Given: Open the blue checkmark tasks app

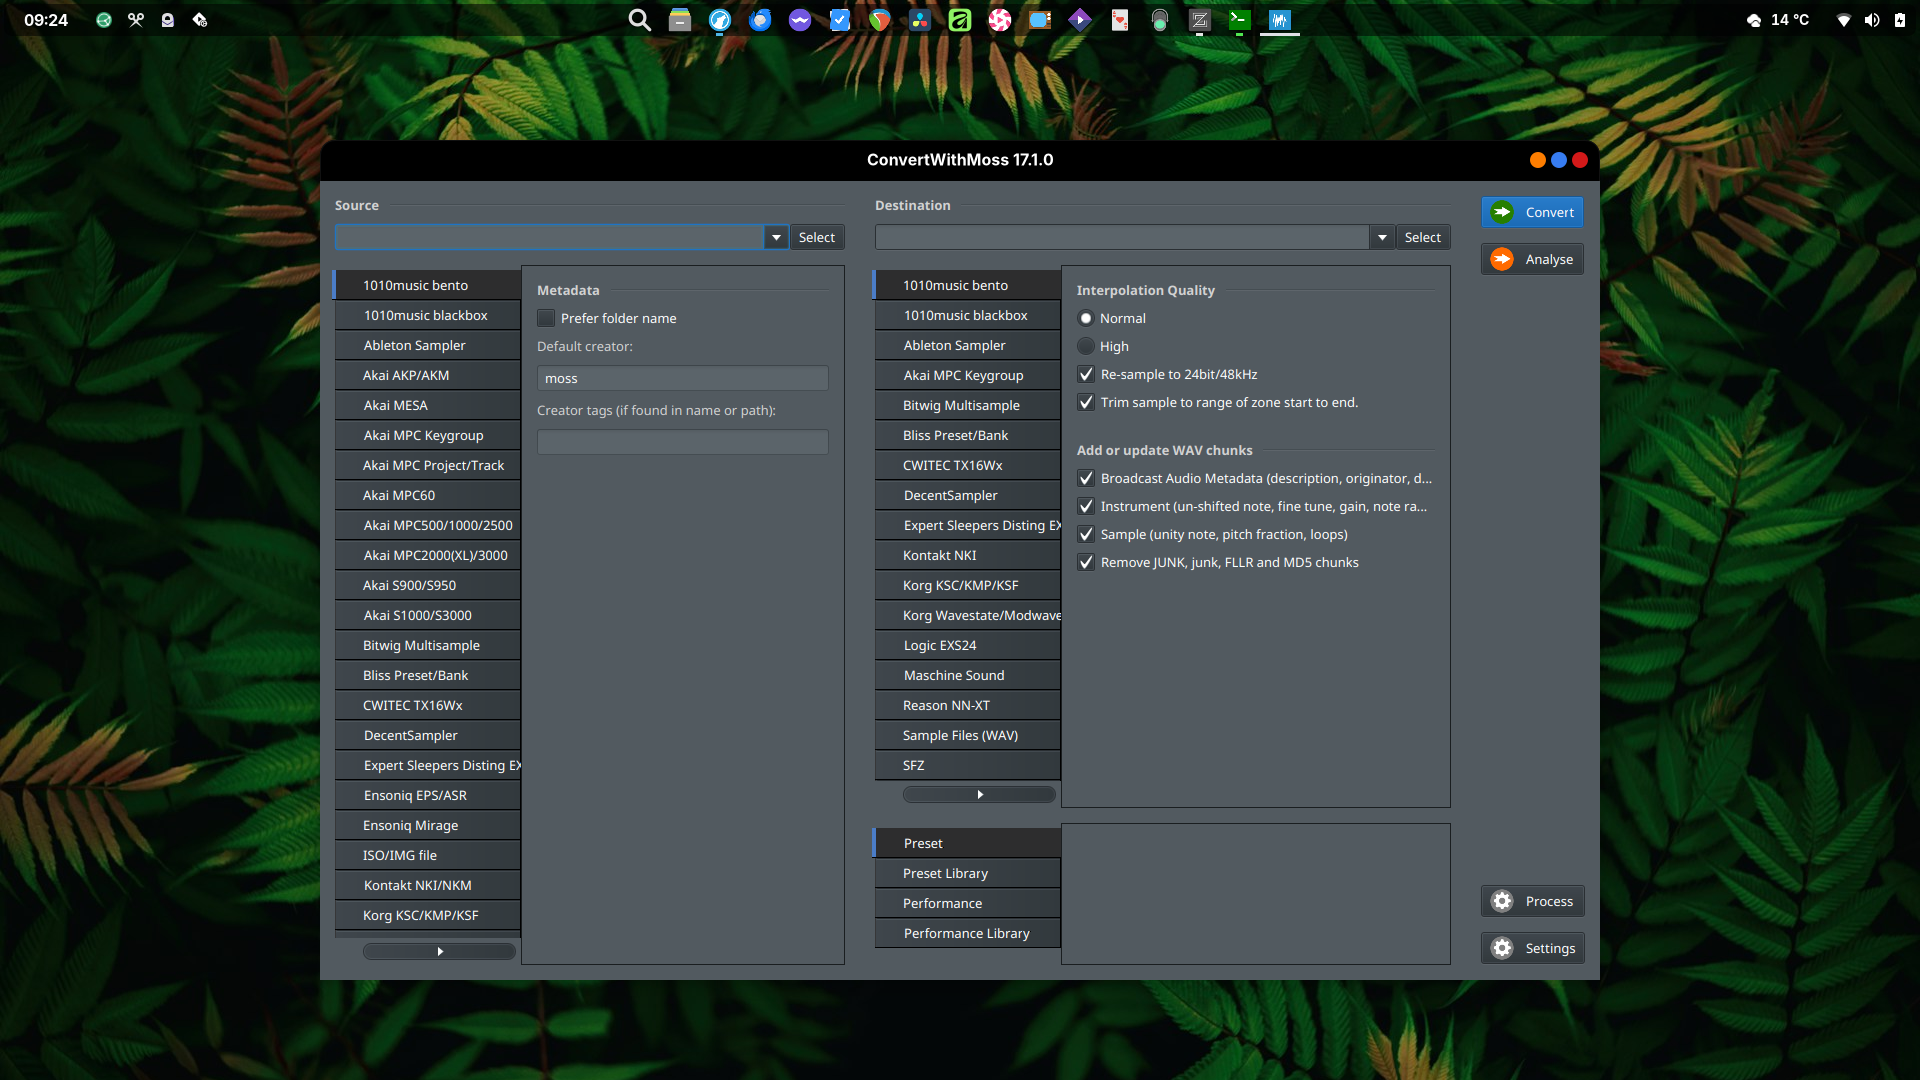Looking at the screenshot, I should tap(840, 20).
